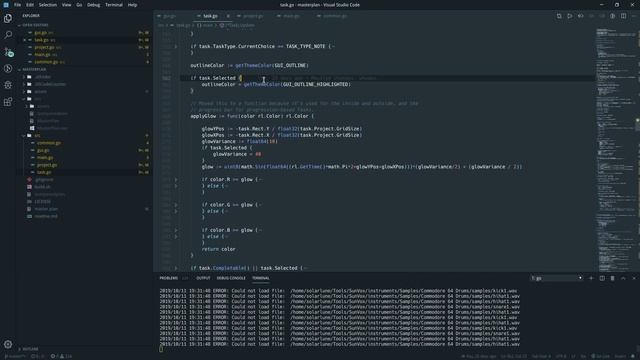Image resolution: width=640 pixels, height=360 pixels.
Task: Expand the Outline section in the sidebar
Action: click(29, 349)
